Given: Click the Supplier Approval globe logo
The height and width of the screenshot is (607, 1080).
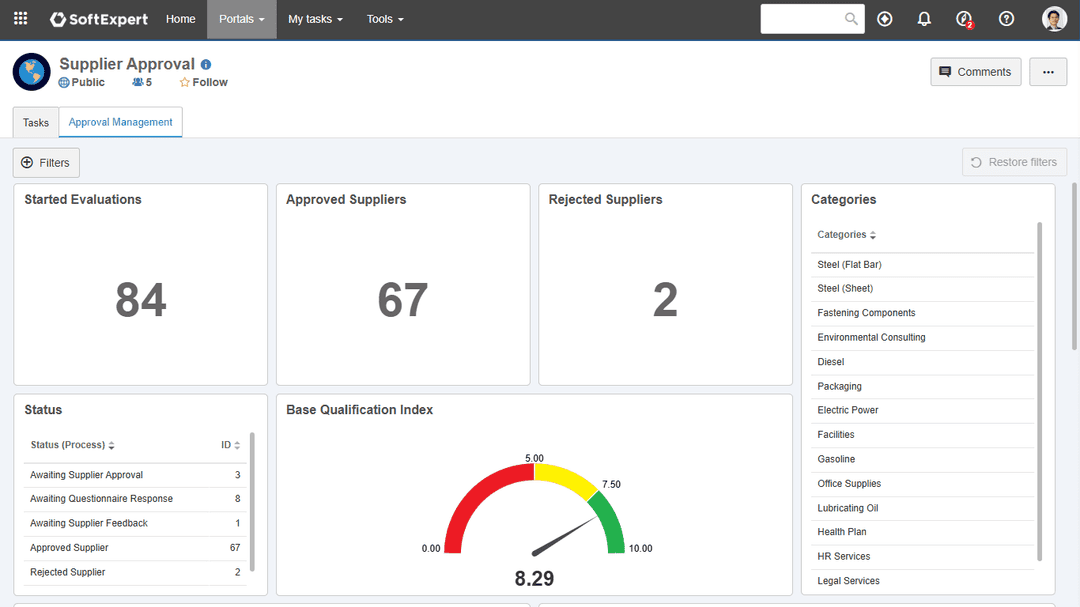Looking at the screenshot, I should pyautogui.click(x=32, y=72).
